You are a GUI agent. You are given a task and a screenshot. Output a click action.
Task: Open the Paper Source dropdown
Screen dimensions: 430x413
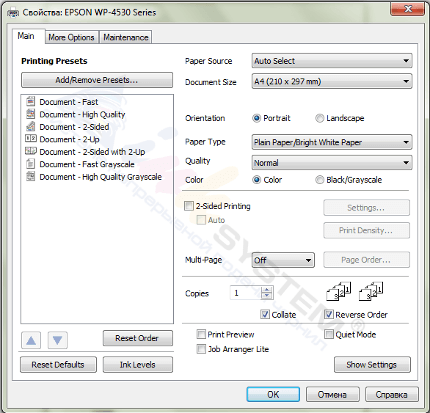point(332,61)
